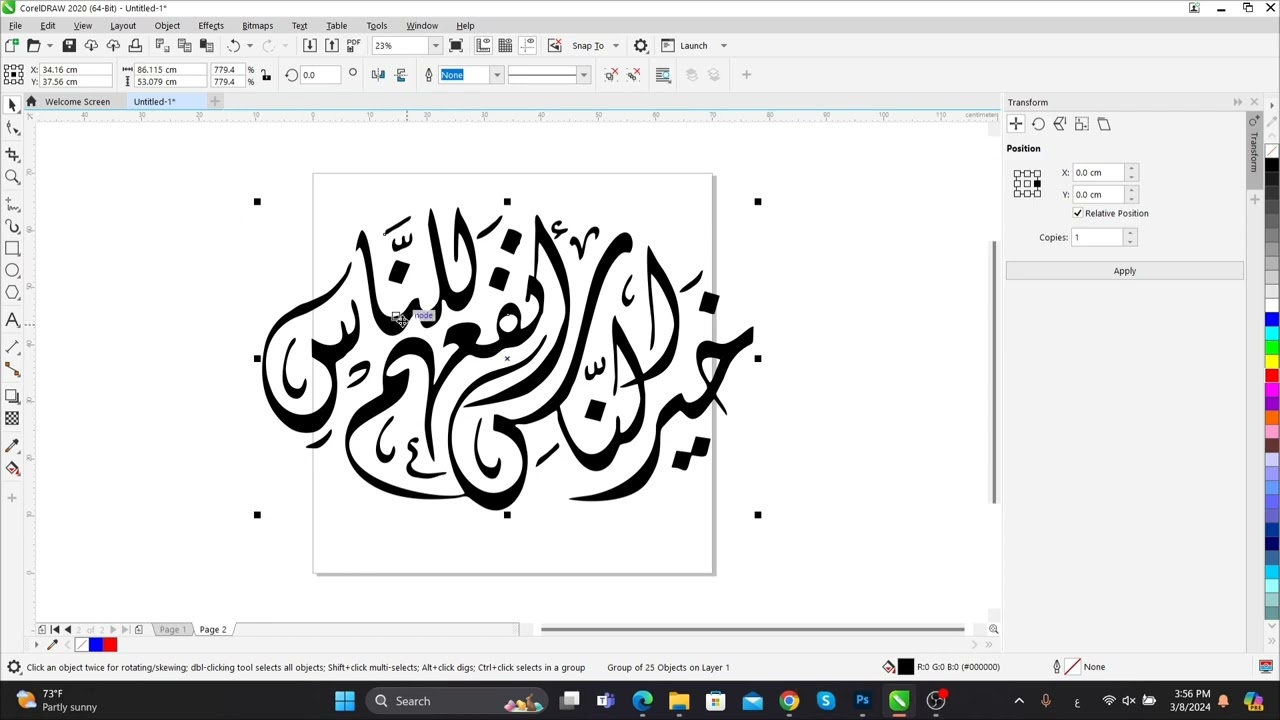The width and height of the screenshot is (1280, 720).
Task: Click Mirror vertically icon
Action: click(401, 75)
